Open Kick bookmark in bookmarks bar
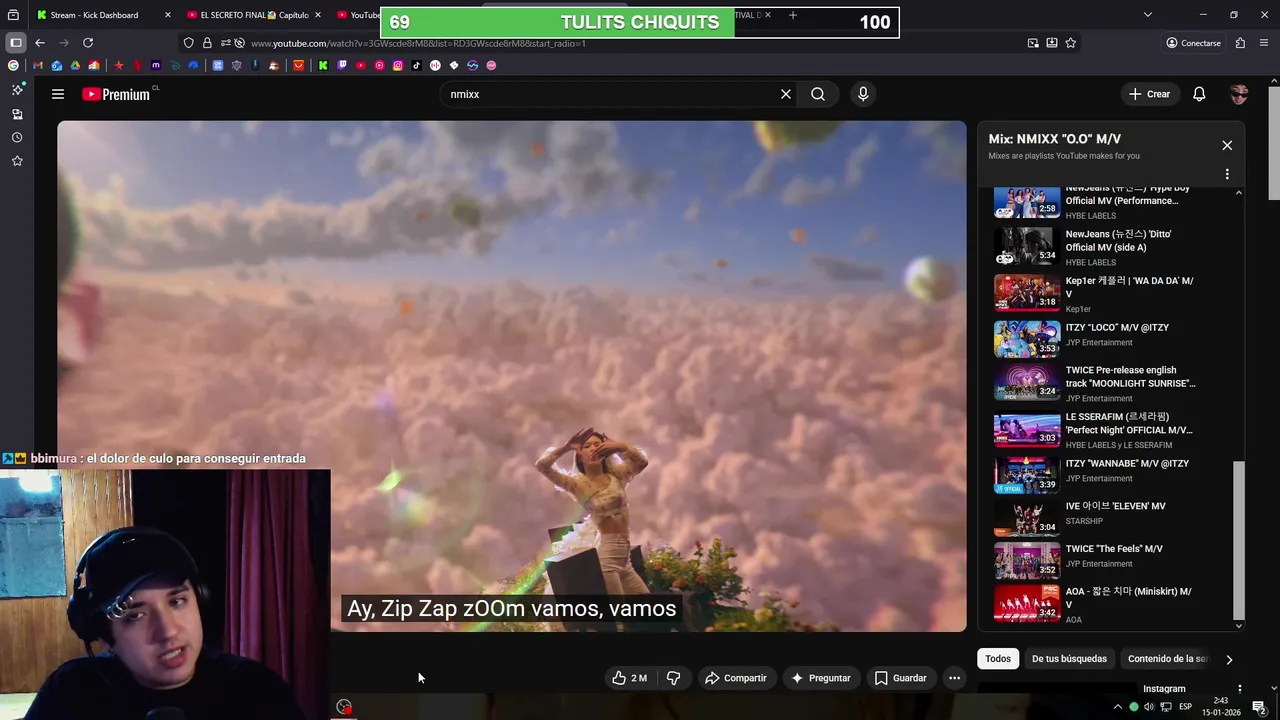The image size is (1280, 720). point(323,65)
